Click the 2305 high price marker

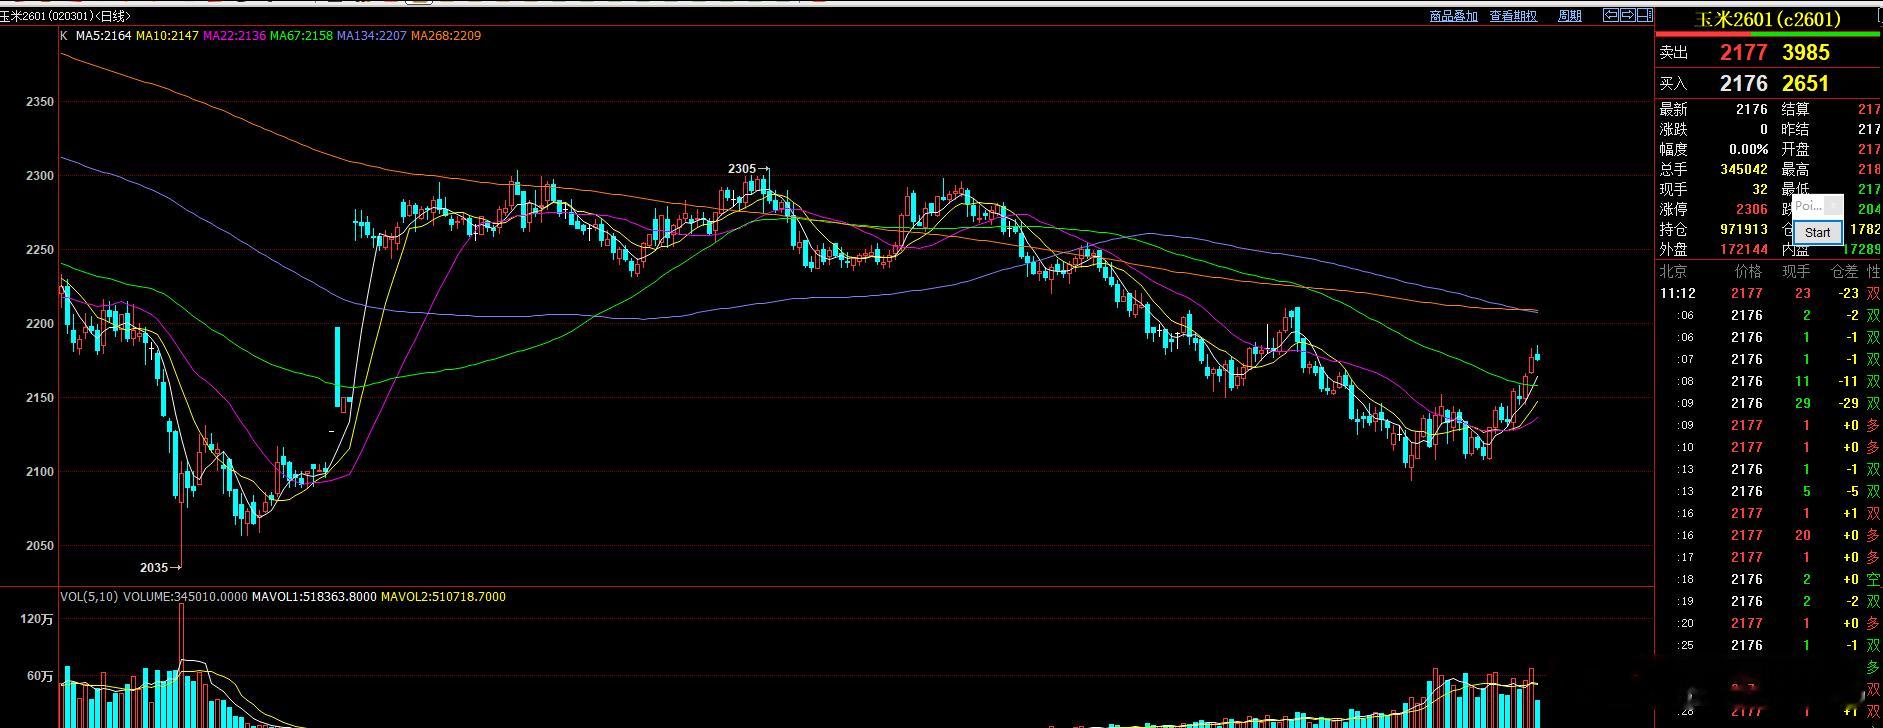pos(748,169)
